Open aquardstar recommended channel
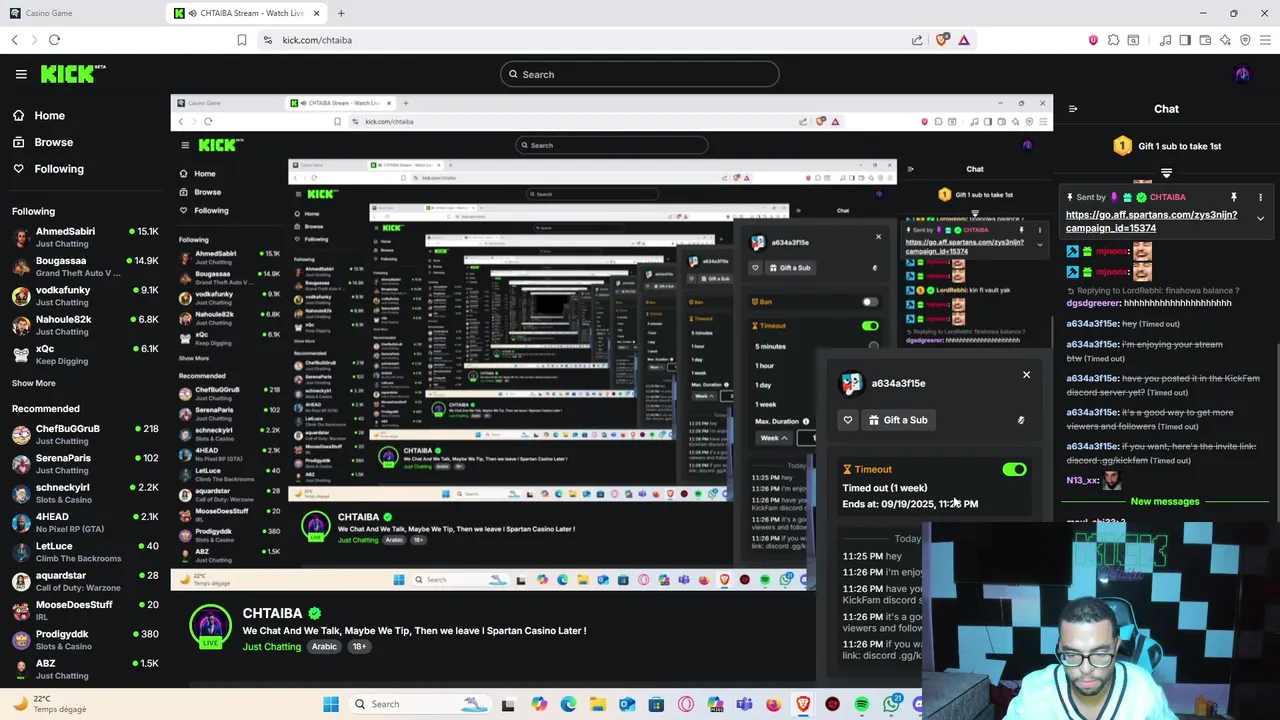1280x720 pixels. [85, 581]
